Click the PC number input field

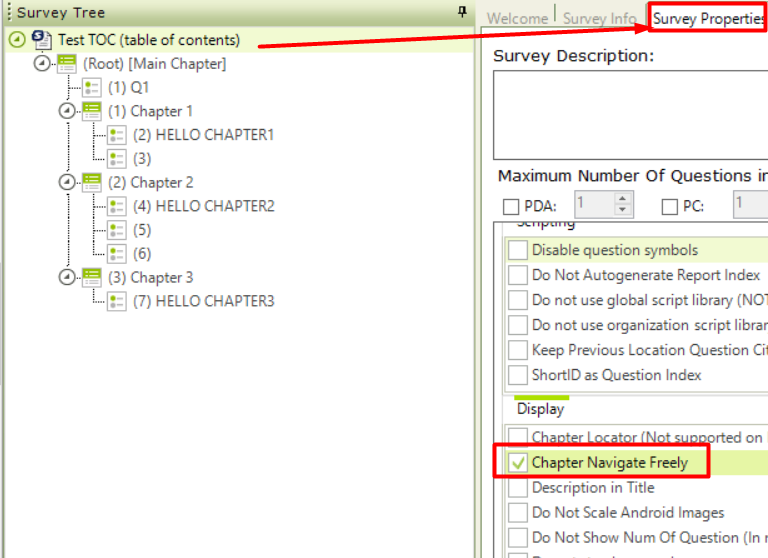[x=751, y=204]
